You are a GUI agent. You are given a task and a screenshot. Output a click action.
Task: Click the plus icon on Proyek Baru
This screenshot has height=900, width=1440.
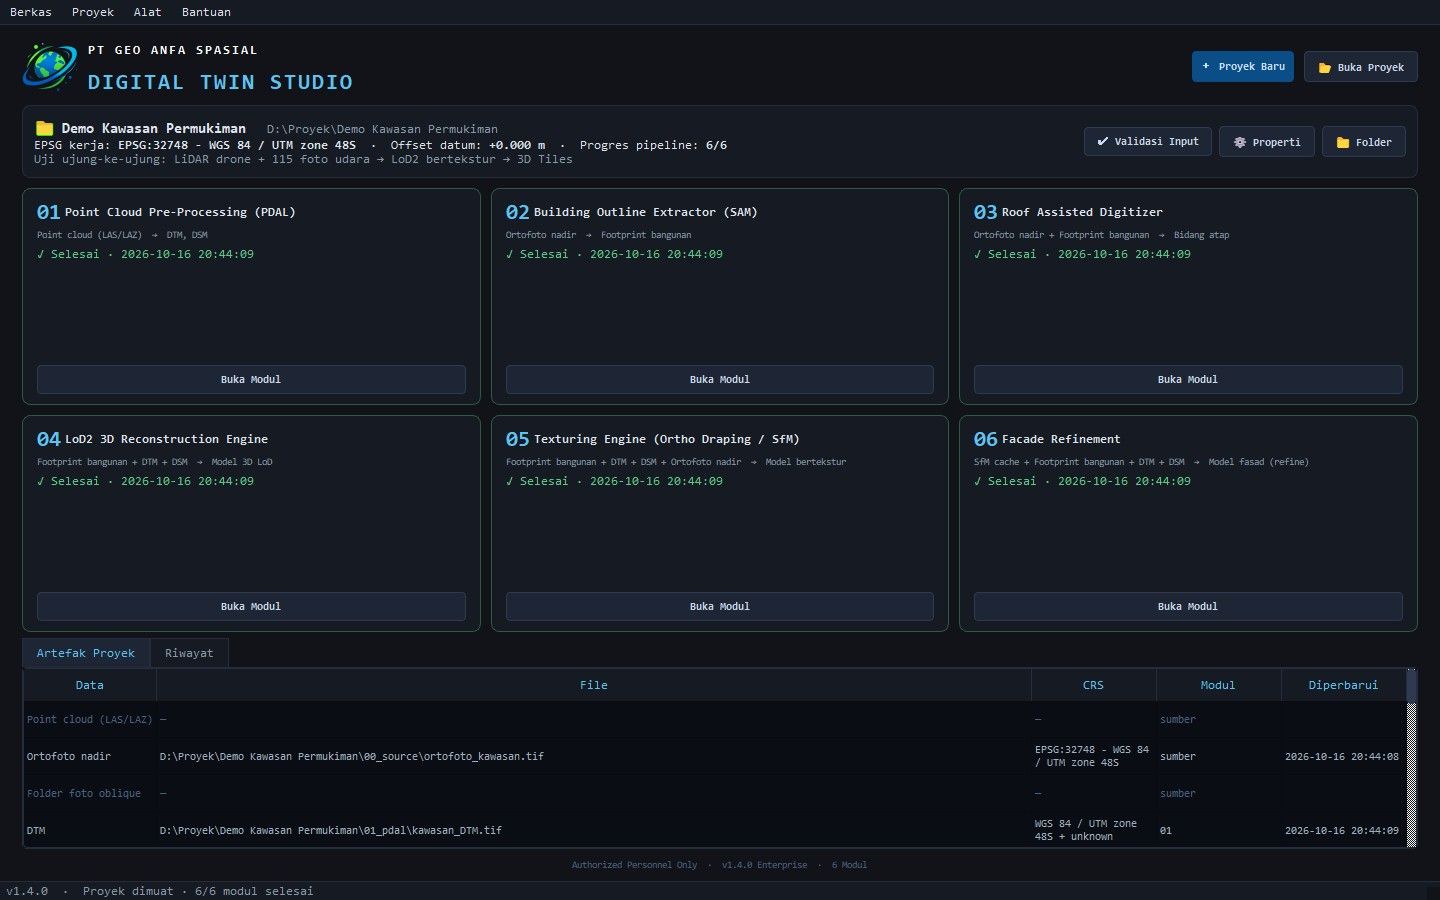pyautogui.click(x=1206, y=66)
